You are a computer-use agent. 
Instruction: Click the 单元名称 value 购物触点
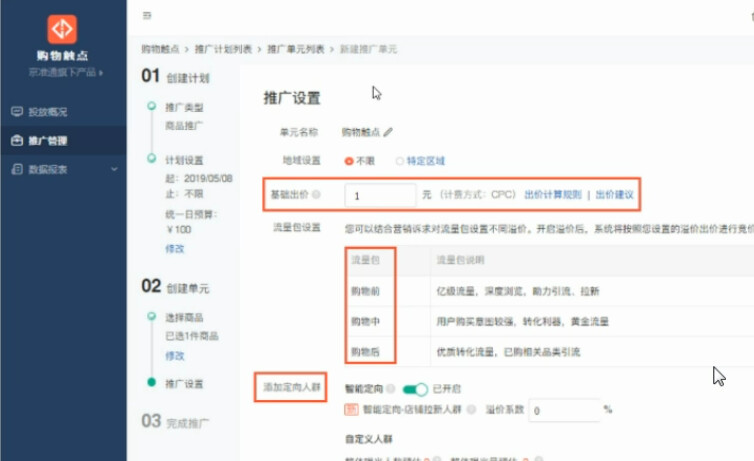point(361,132)
